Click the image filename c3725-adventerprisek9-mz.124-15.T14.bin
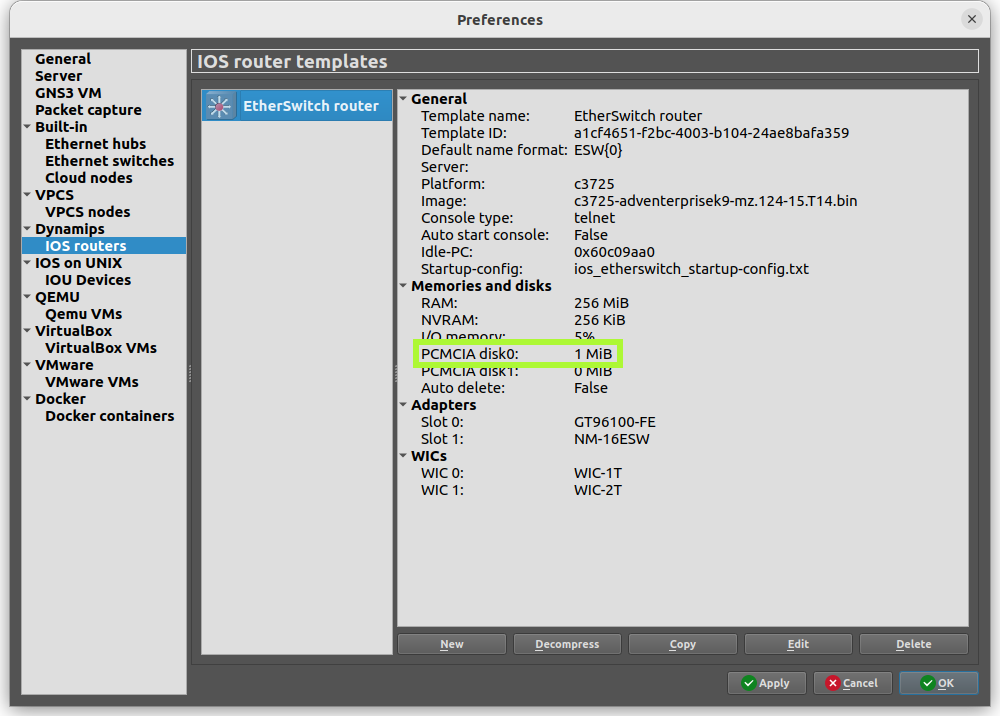Viewport: 1000px width, 716px height. (716, 201)
